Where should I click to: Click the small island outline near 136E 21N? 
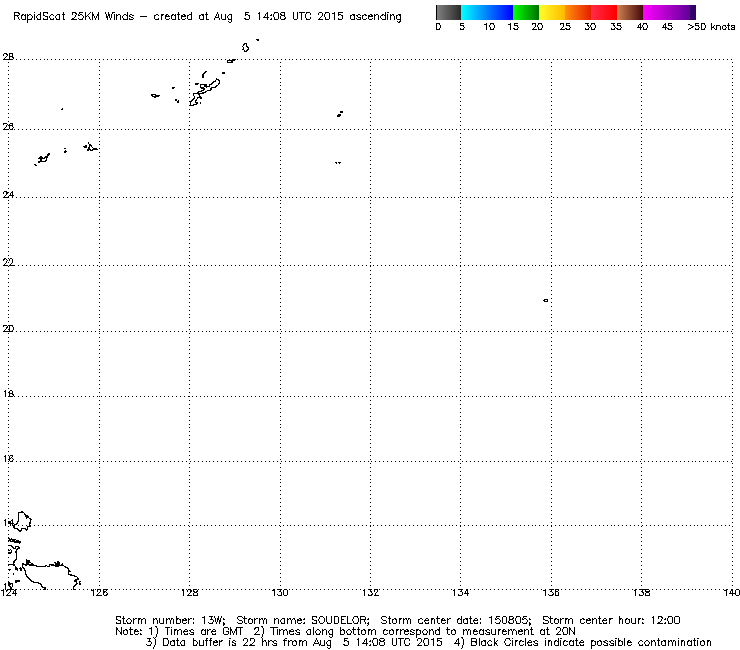pos(546,300)
